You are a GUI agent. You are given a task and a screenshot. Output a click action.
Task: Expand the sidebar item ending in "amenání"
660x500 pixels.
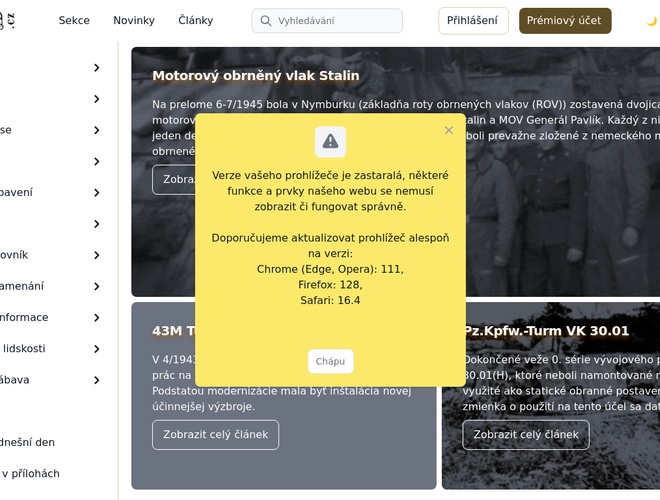click(x=97, y=286)
